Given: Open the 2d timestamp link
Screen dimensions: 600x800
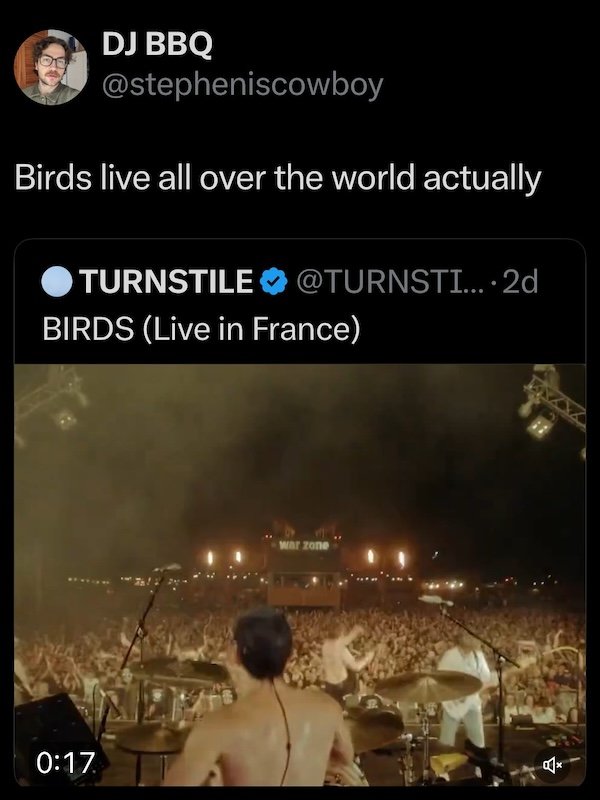Looking at the screenshot, I should (520, 283).
